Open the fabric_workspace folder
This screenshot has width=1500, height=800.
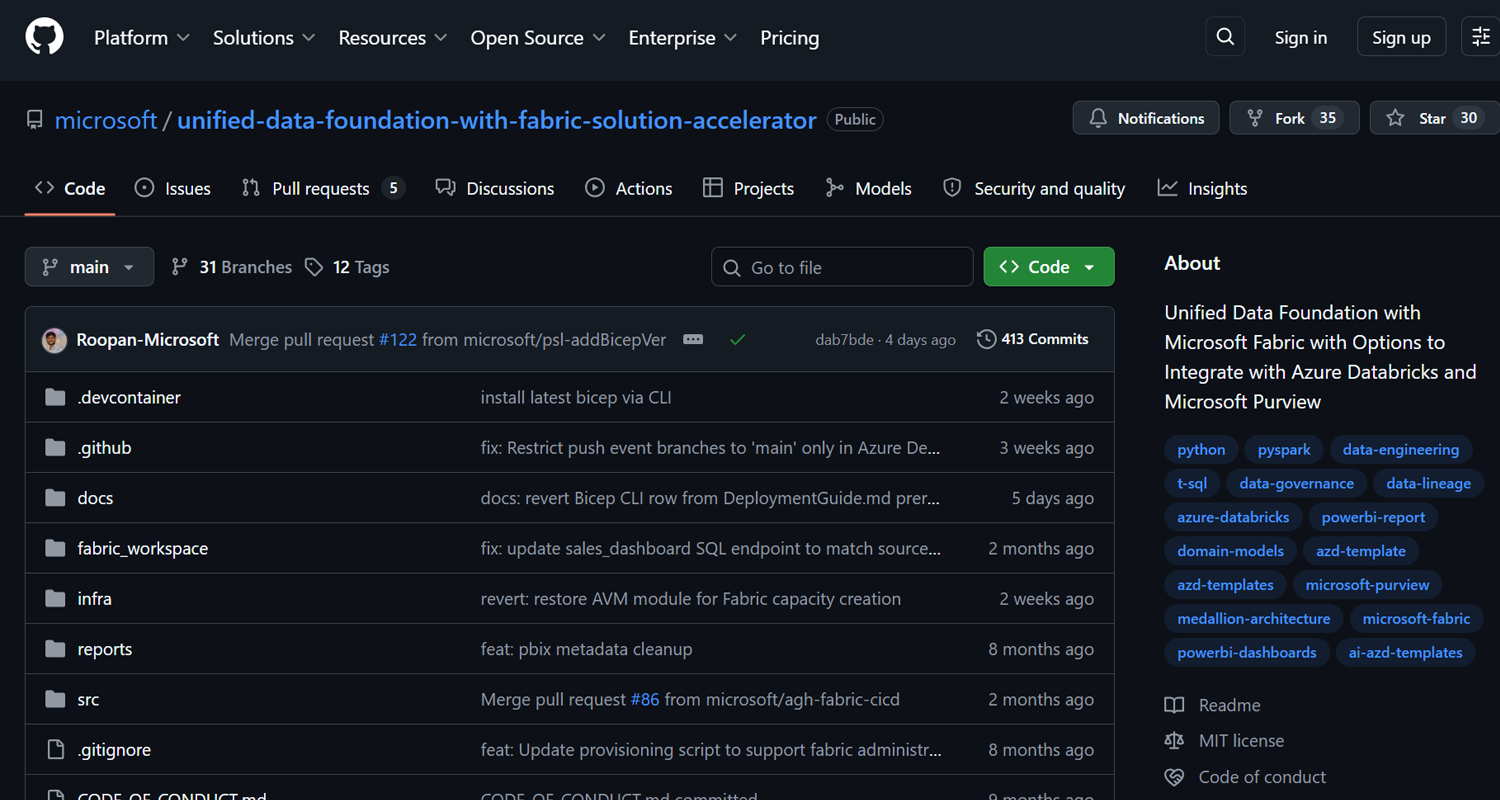pos(143,548)
